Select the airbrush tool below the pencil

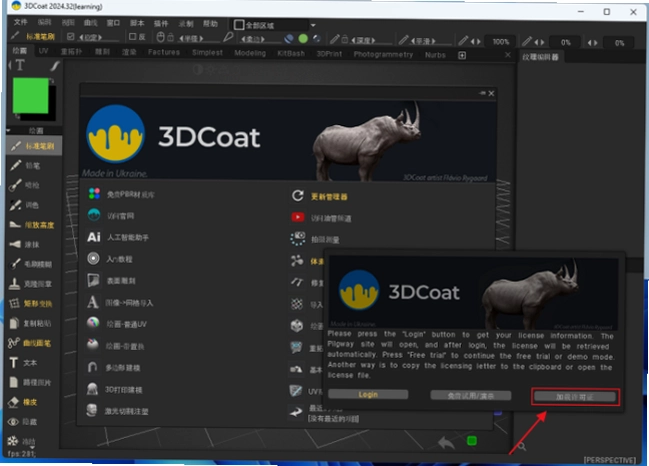tap(25, 185)
